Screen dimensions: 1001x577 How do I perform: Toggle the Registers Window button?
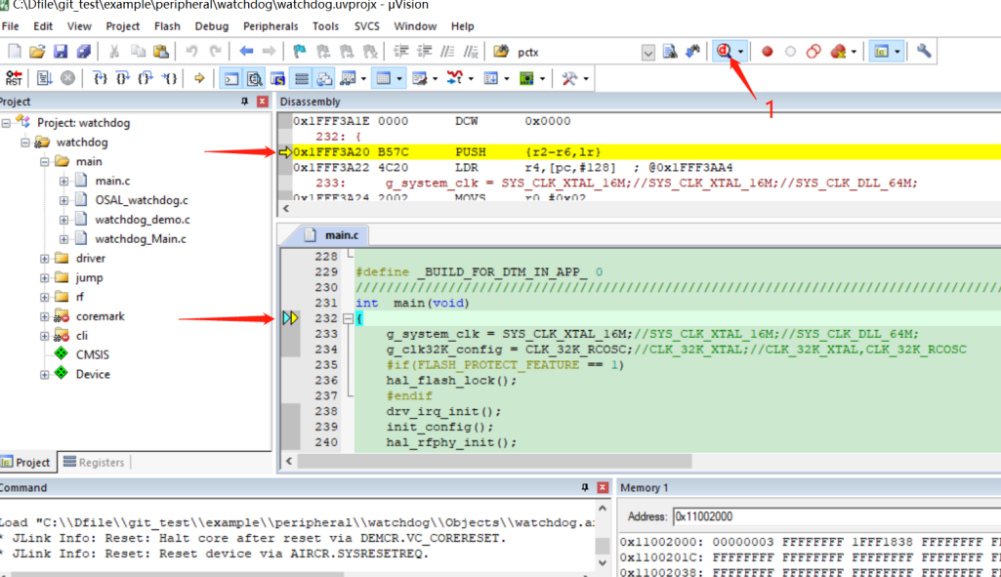pyautogui.click(x=301, y=79)
